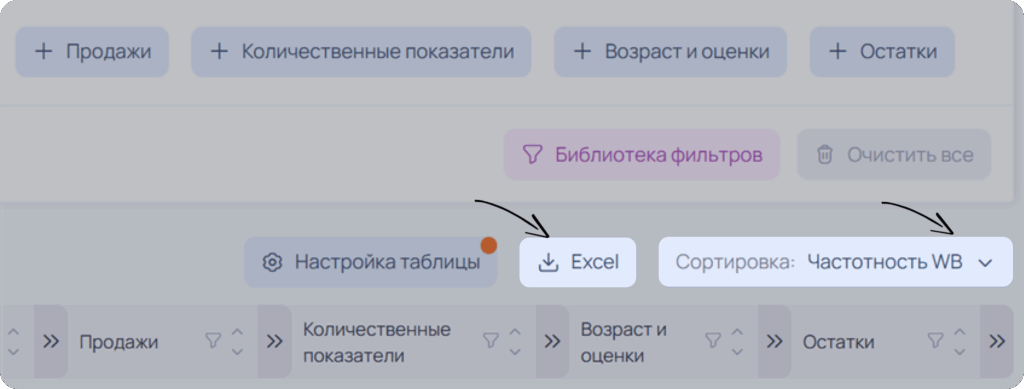Open the filter funnel in Количественные показатели column
This screenshot has height=389, width=1024.
pyautogui.click(x=490, y=341)
